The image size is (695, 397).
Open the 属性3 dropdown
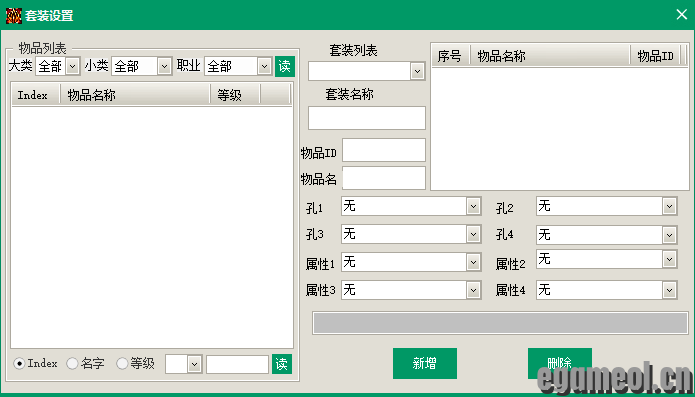tap(473, 291)
